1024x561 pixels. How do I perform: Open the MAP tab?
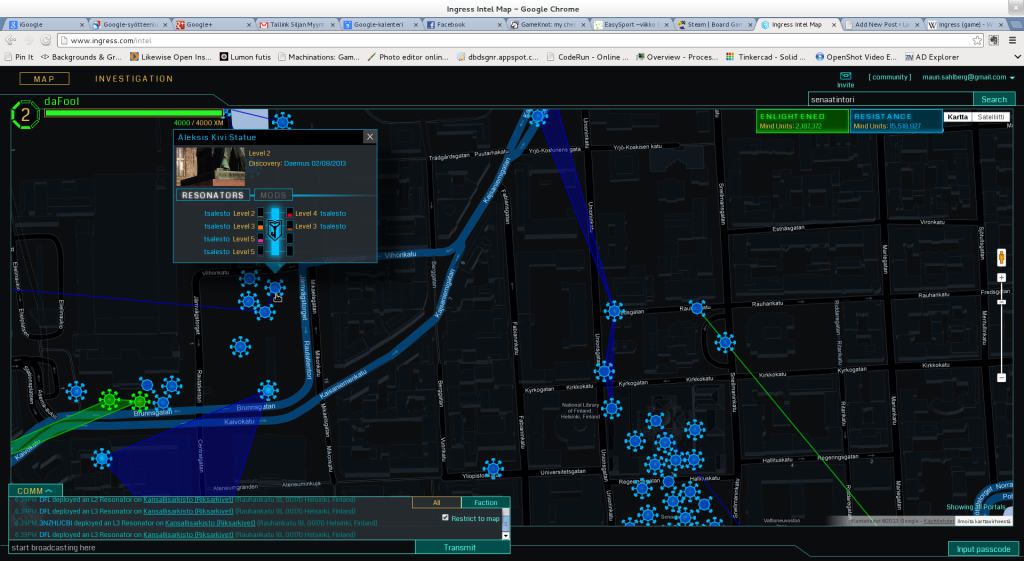tap(44, 79)
